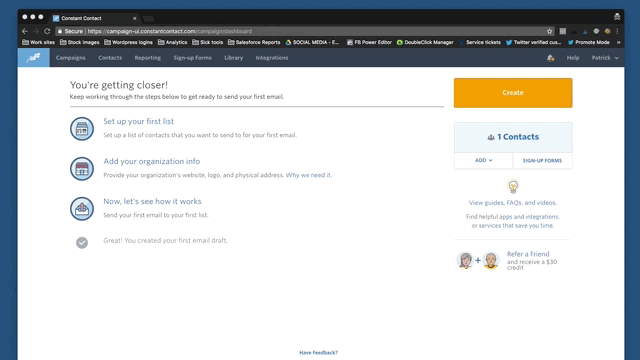Image resolution: width=640 pixels, height=360 pixels.
Task: Click Now, let's see how it works
Action: point(152,201)
